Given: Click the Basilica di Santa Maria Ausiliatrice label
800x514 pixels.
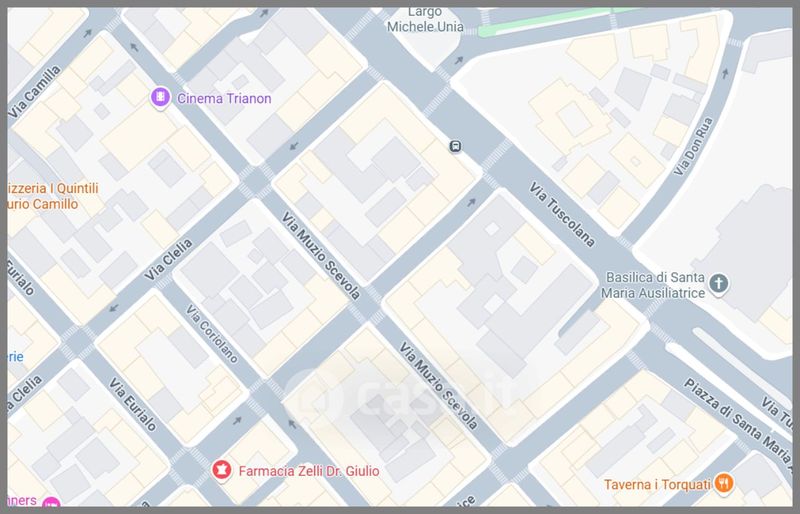Looking at the screenshot, I should 655,285.
